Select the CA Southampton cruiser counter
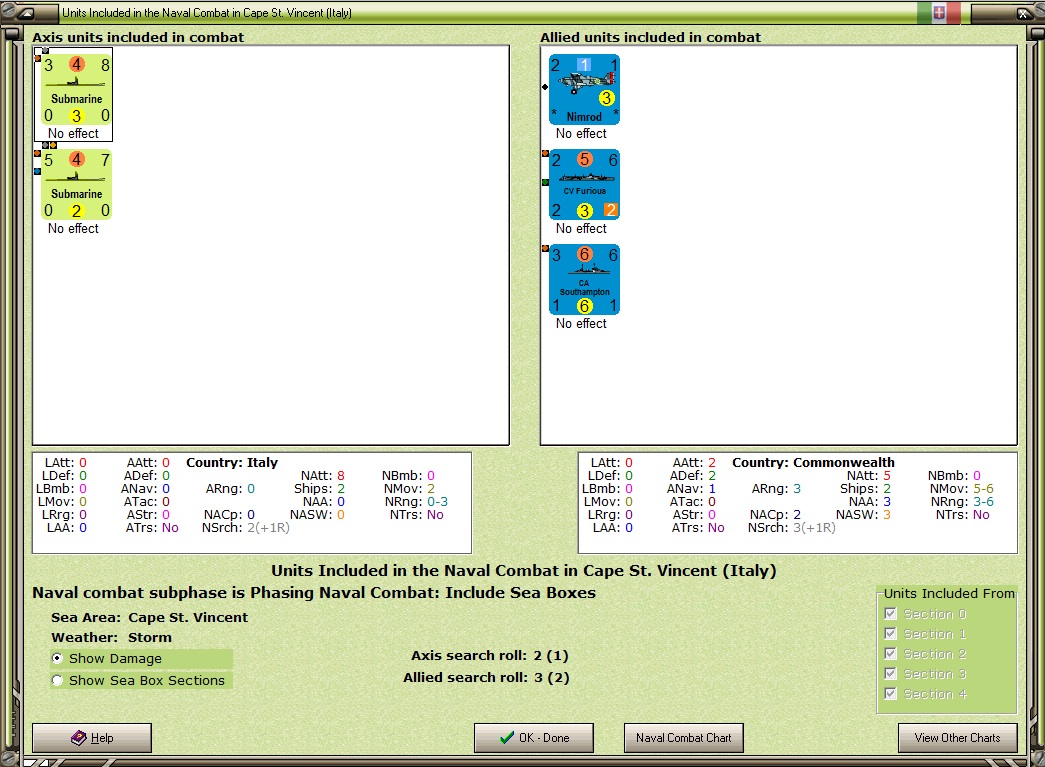Image resolution: width=1045 pixels, height=767 pixels. (x=584, y=280)
